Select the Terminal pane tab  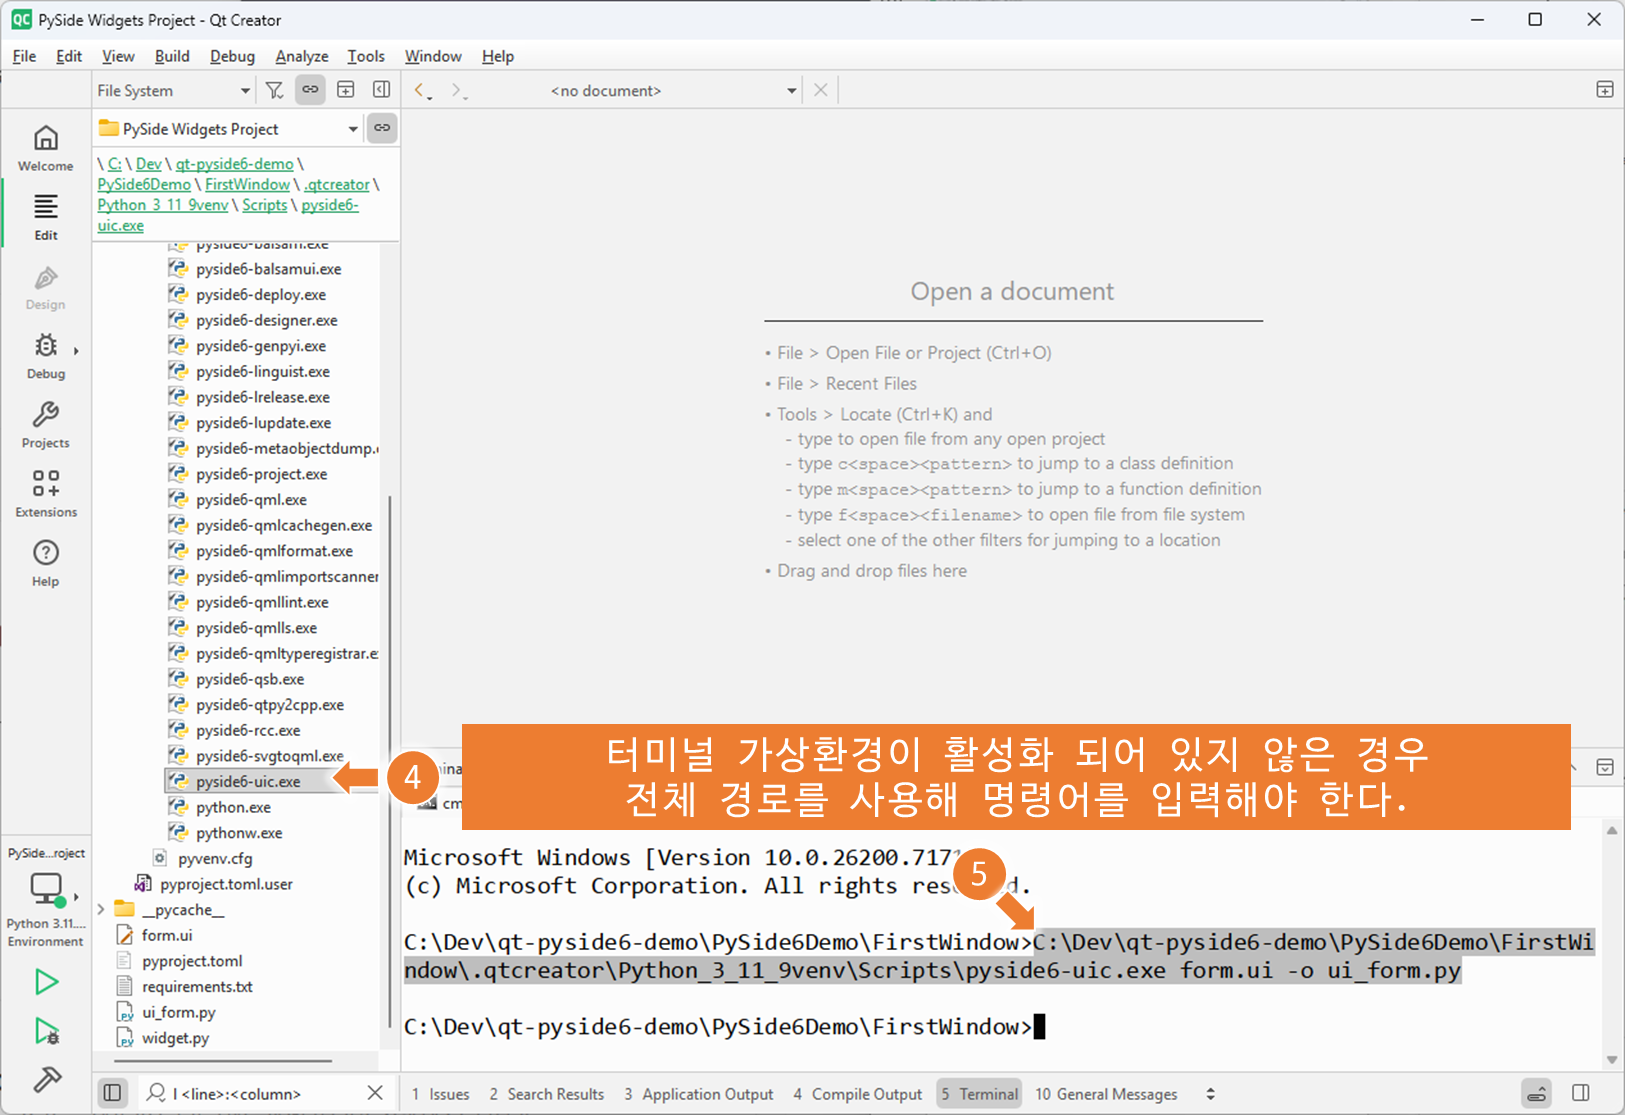[x=979, y=1094]
